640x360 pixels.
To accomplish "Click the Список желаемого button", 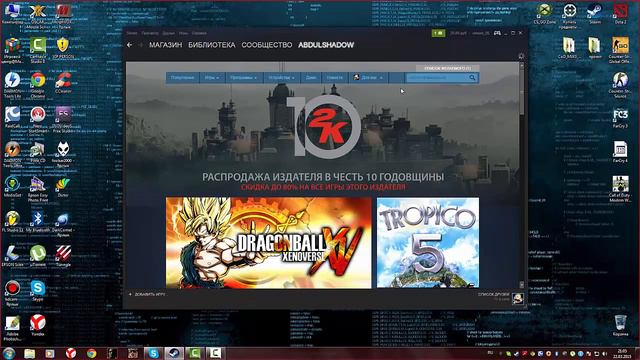I will [x=447, y=68].
